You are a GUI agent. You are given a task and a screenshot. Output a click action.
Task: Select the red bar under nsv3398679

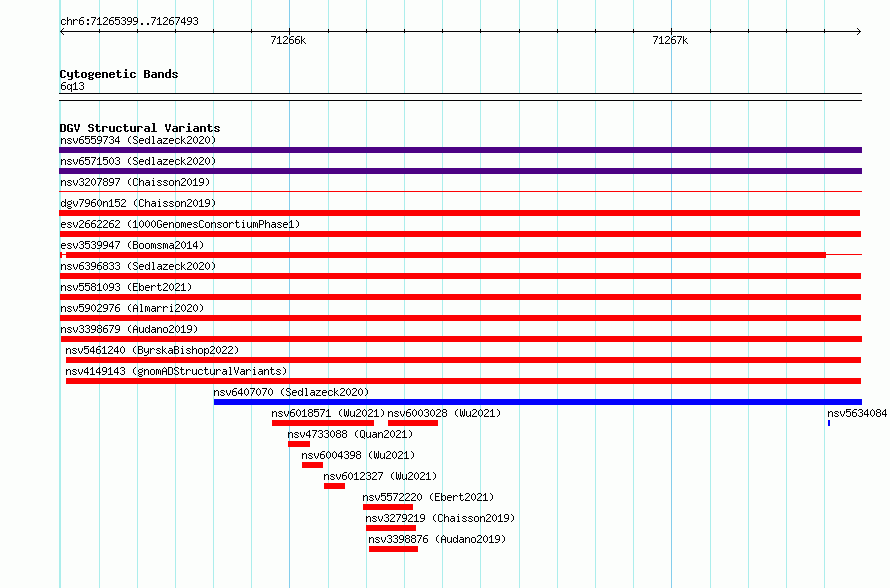(x=461, y=339)
